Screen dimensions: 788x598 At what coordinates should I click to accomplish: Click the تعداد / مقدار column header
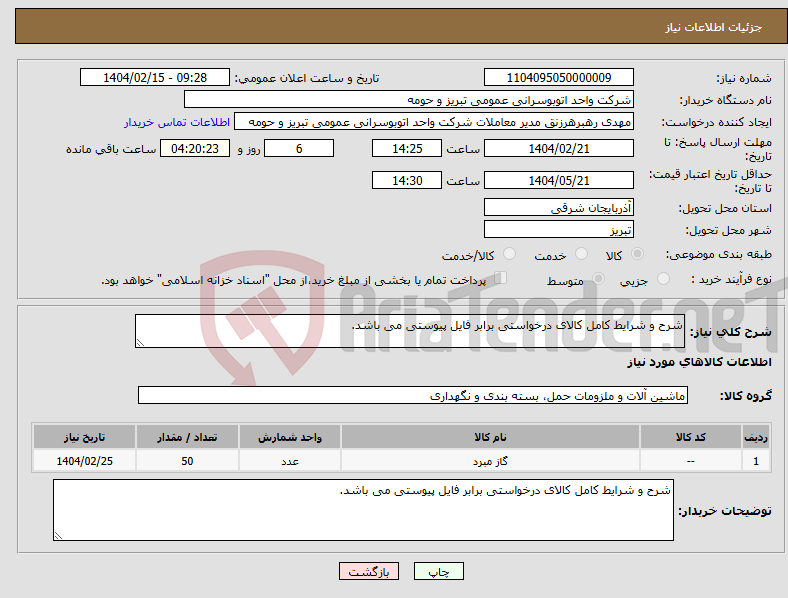click(x=187, y=437)
